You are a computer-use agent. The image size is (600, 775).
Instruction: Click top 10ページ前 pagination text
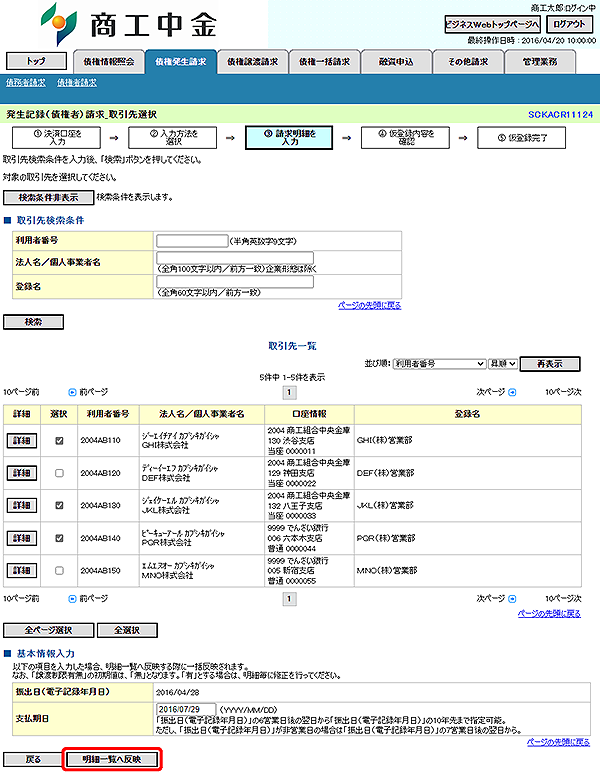[x=21, y=392]
